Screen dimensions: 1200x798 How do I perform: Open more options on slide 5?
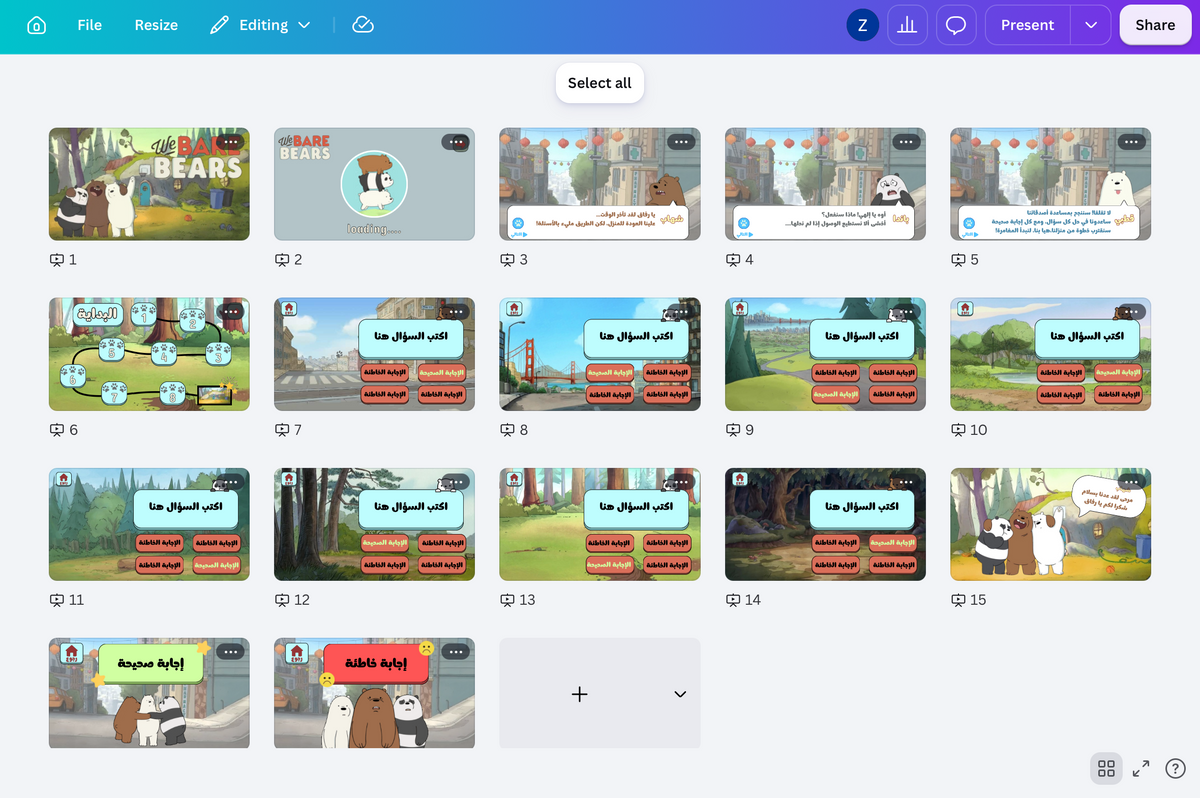point(1132,142)
